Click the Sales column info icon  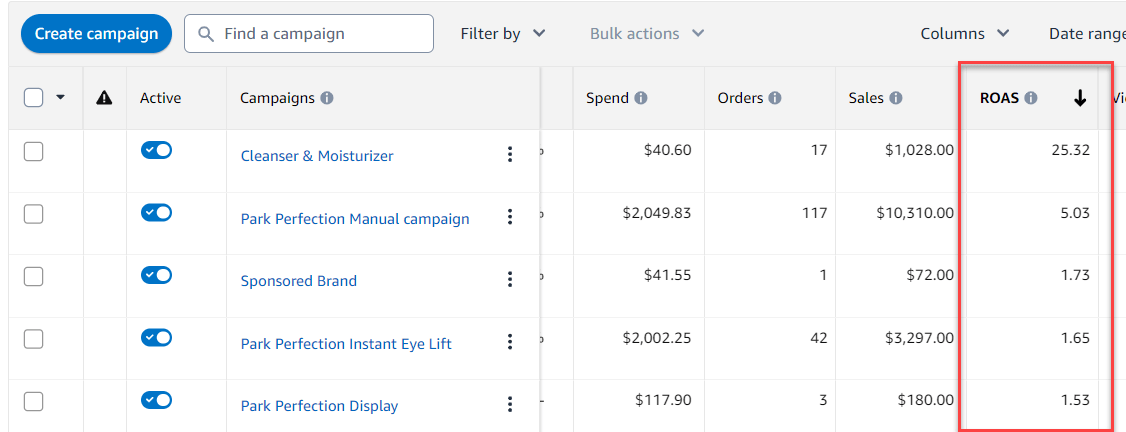point(896,98)
